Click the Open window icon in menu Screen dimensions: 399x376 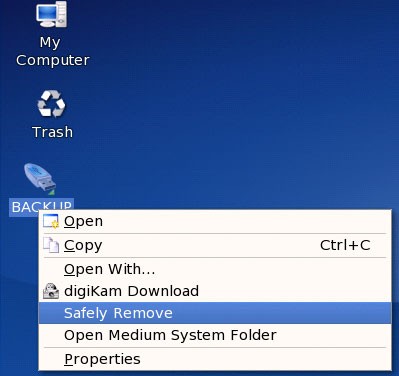[x=51, y=221]
